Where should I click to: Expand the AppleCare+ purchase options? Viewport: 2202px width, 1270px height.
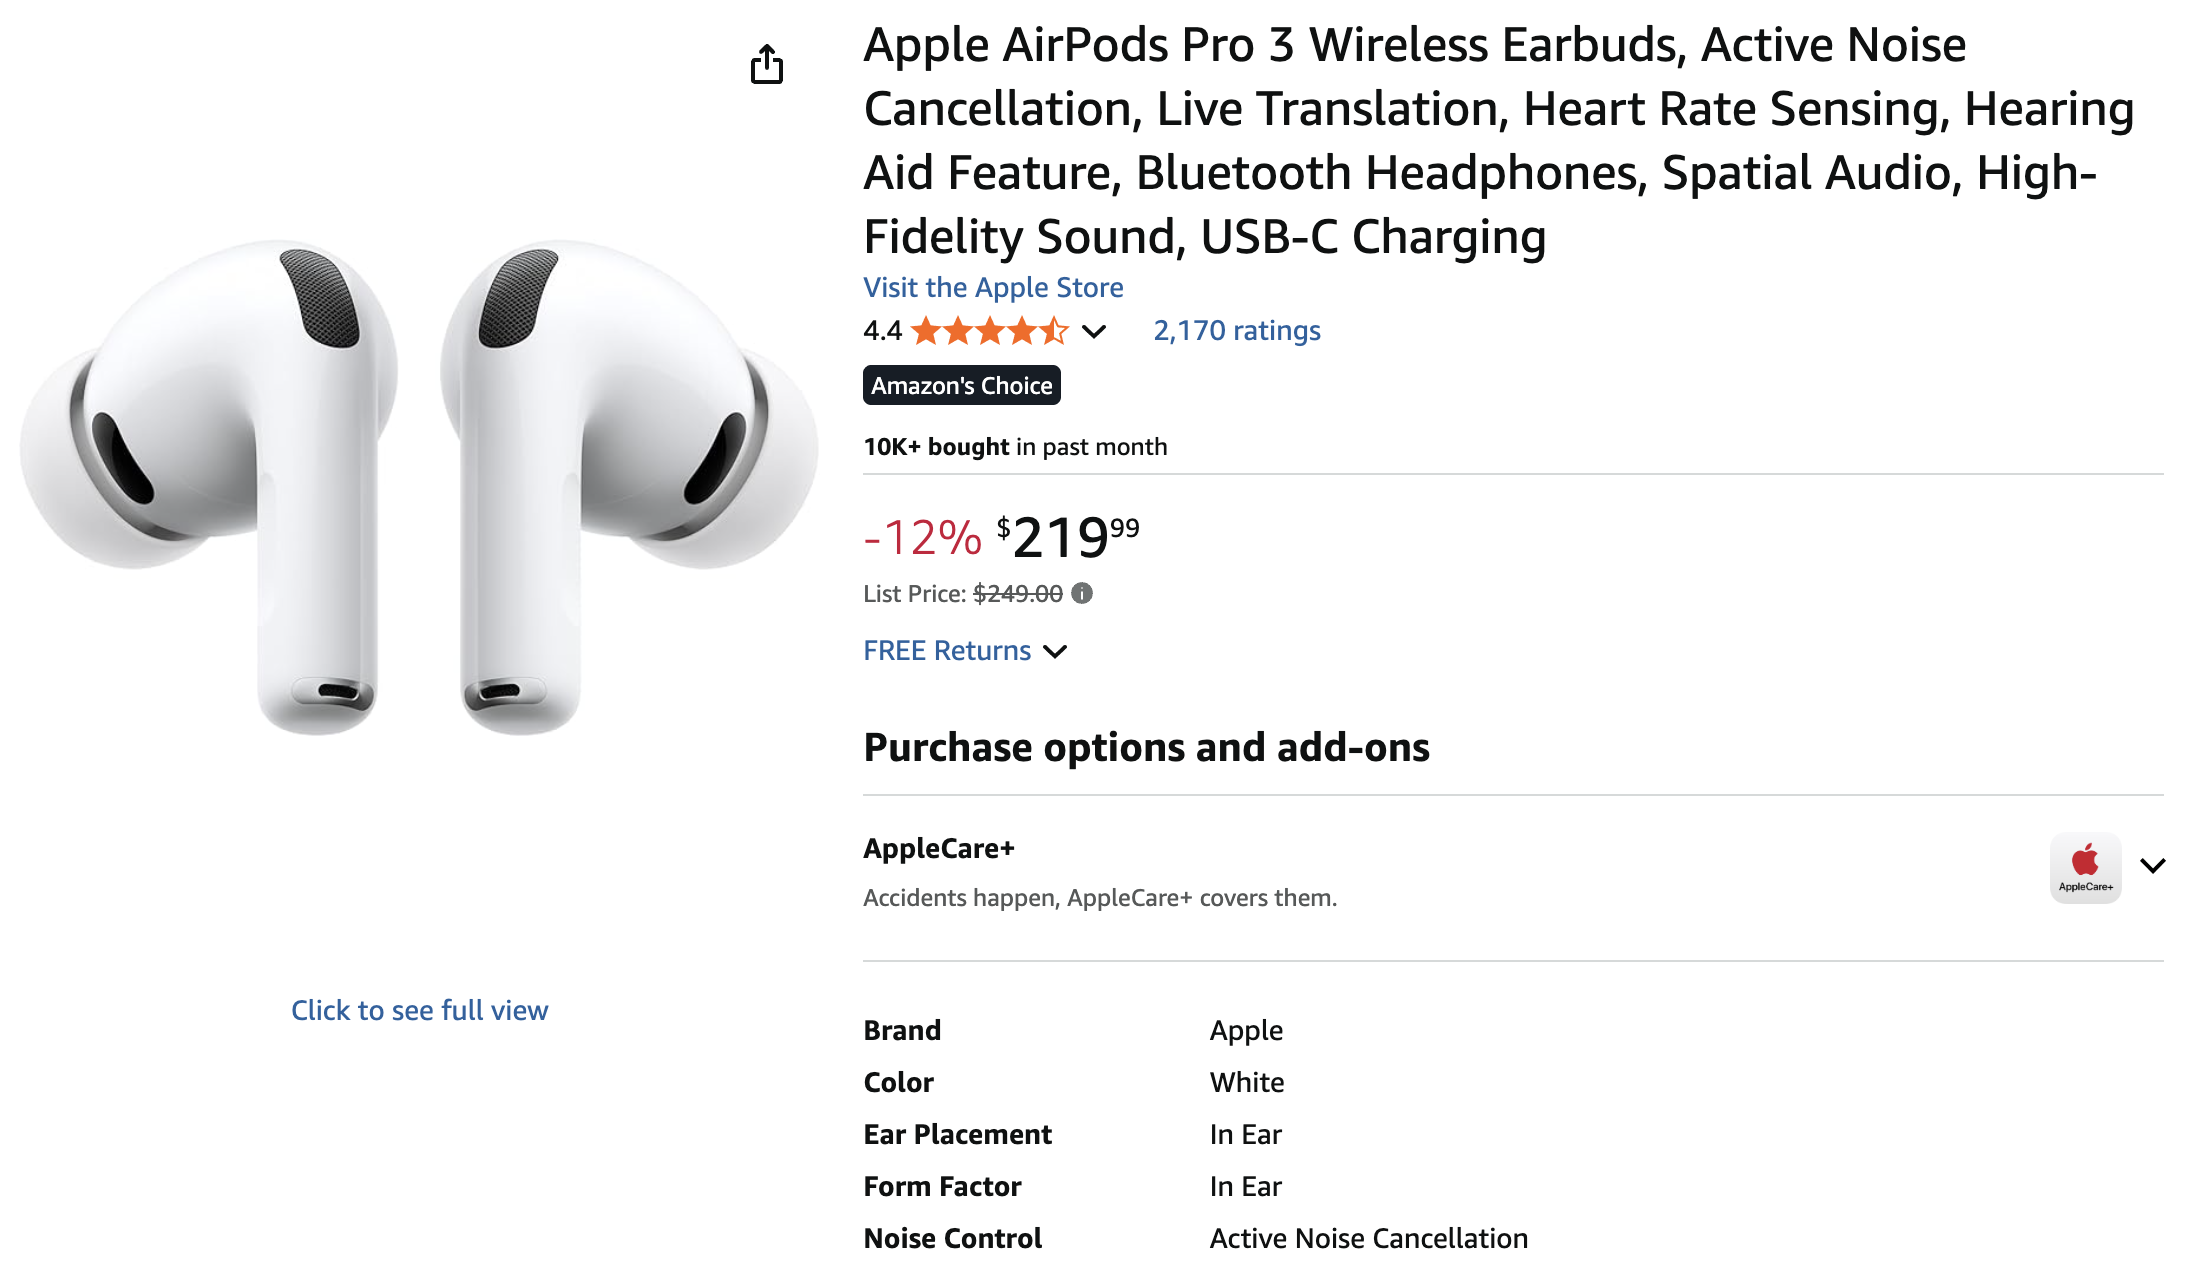2152,866
